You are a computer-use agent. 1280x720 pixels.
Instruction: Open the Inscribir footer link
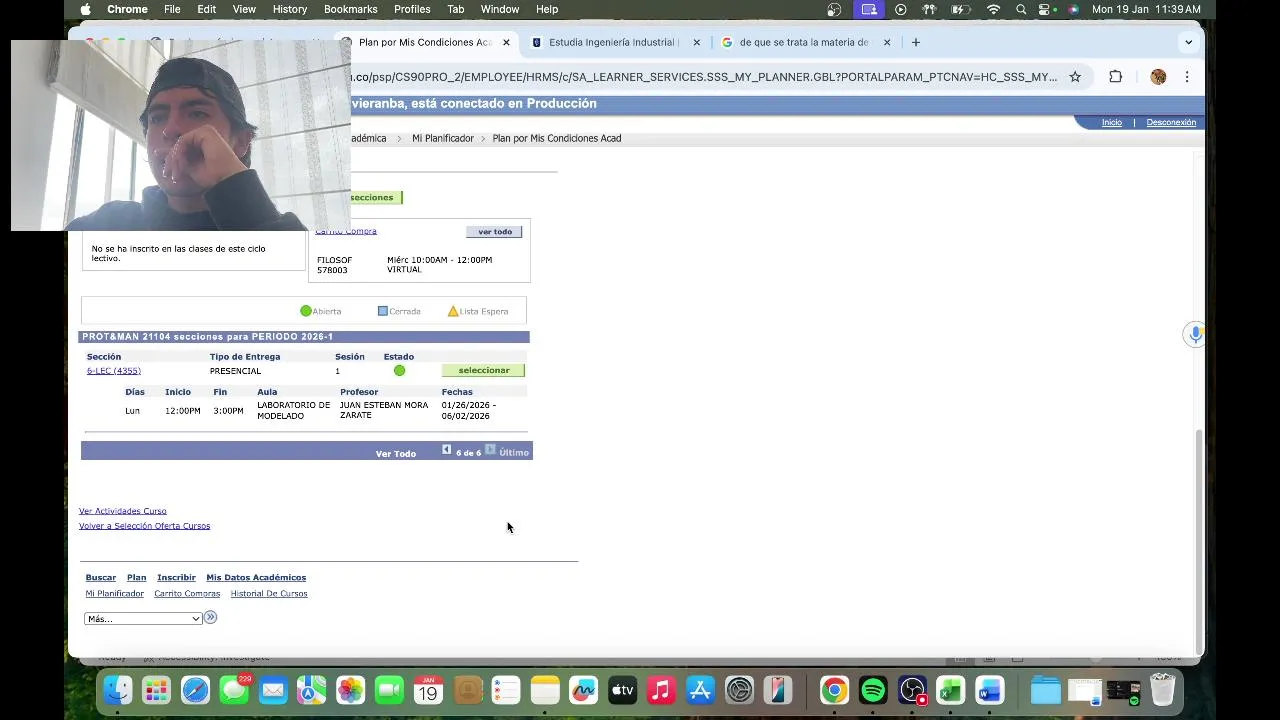[x=176, y=577]
